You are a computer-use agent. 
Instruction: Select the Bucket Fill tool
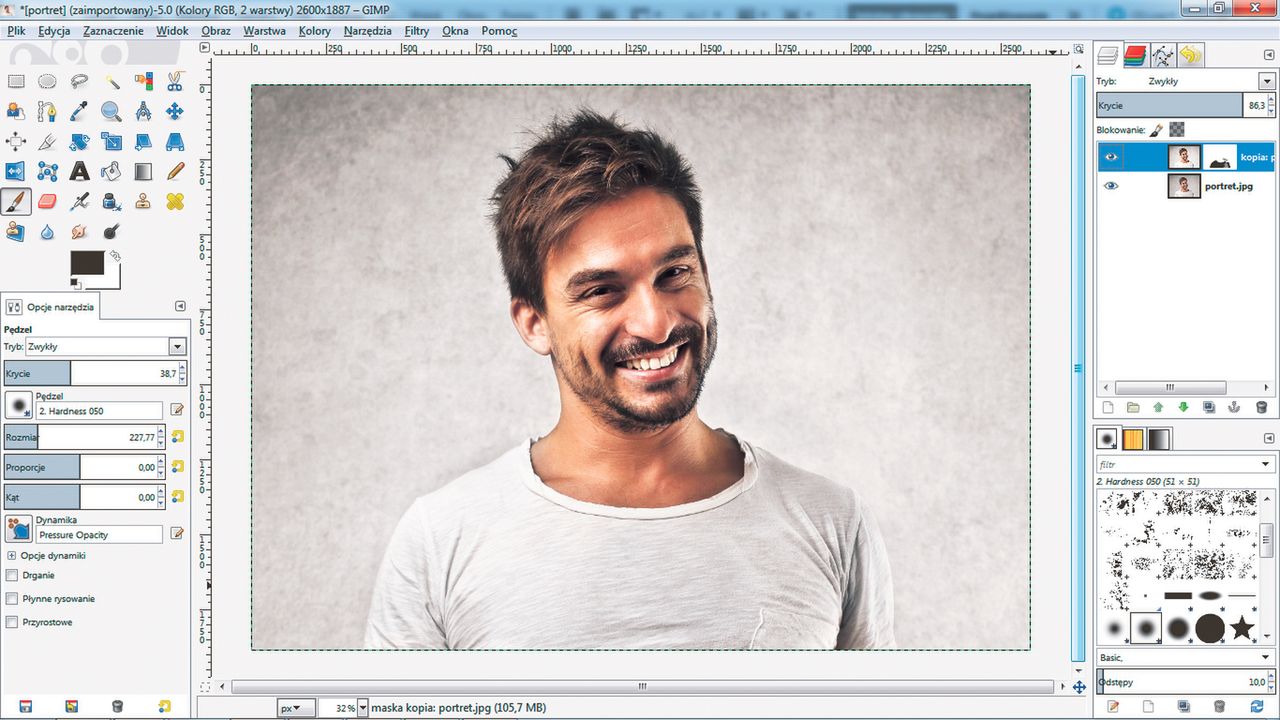coord(111,171)
